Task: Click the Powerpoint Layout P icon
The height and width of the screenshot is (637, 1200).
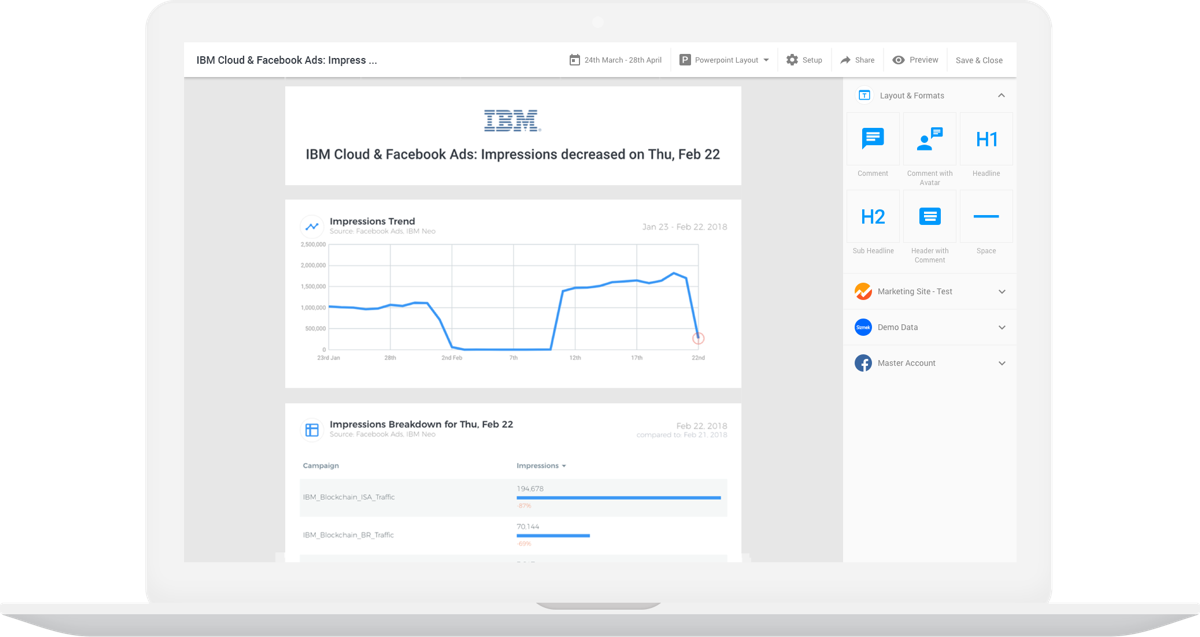Action: coord(685,60)
